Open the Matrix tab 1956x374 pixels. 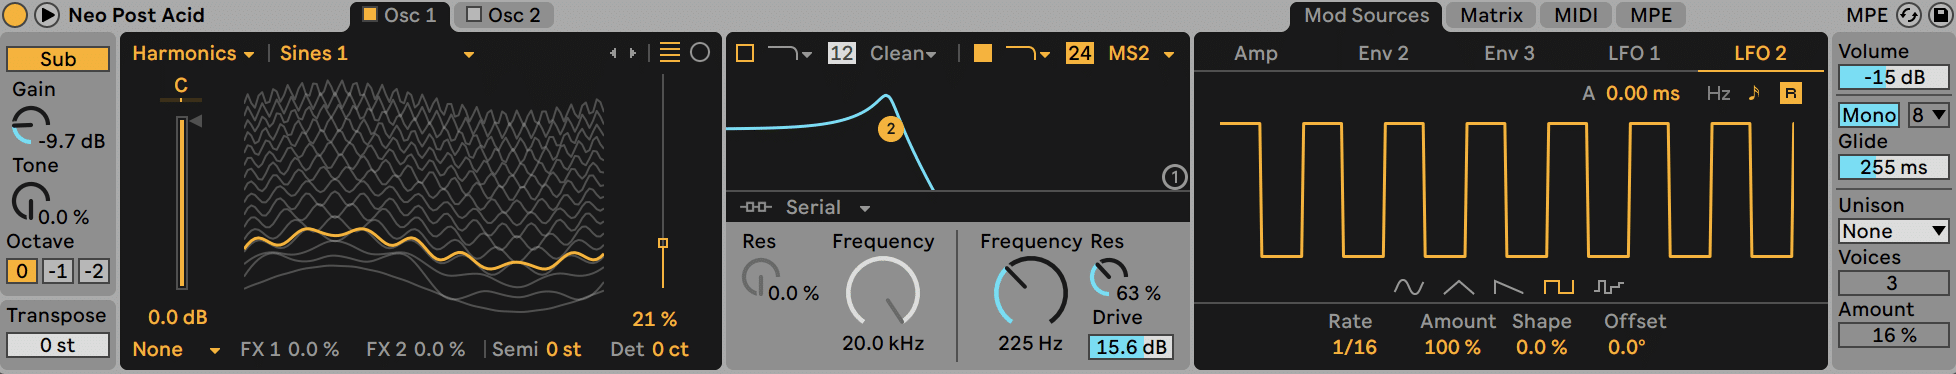(1491, 15)
